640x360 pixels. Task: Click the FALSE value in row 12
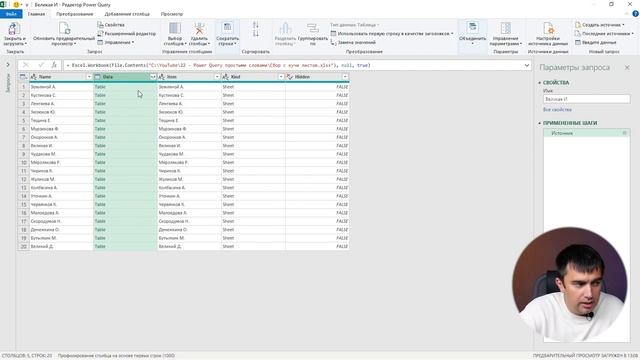click(x=342, y=179)
